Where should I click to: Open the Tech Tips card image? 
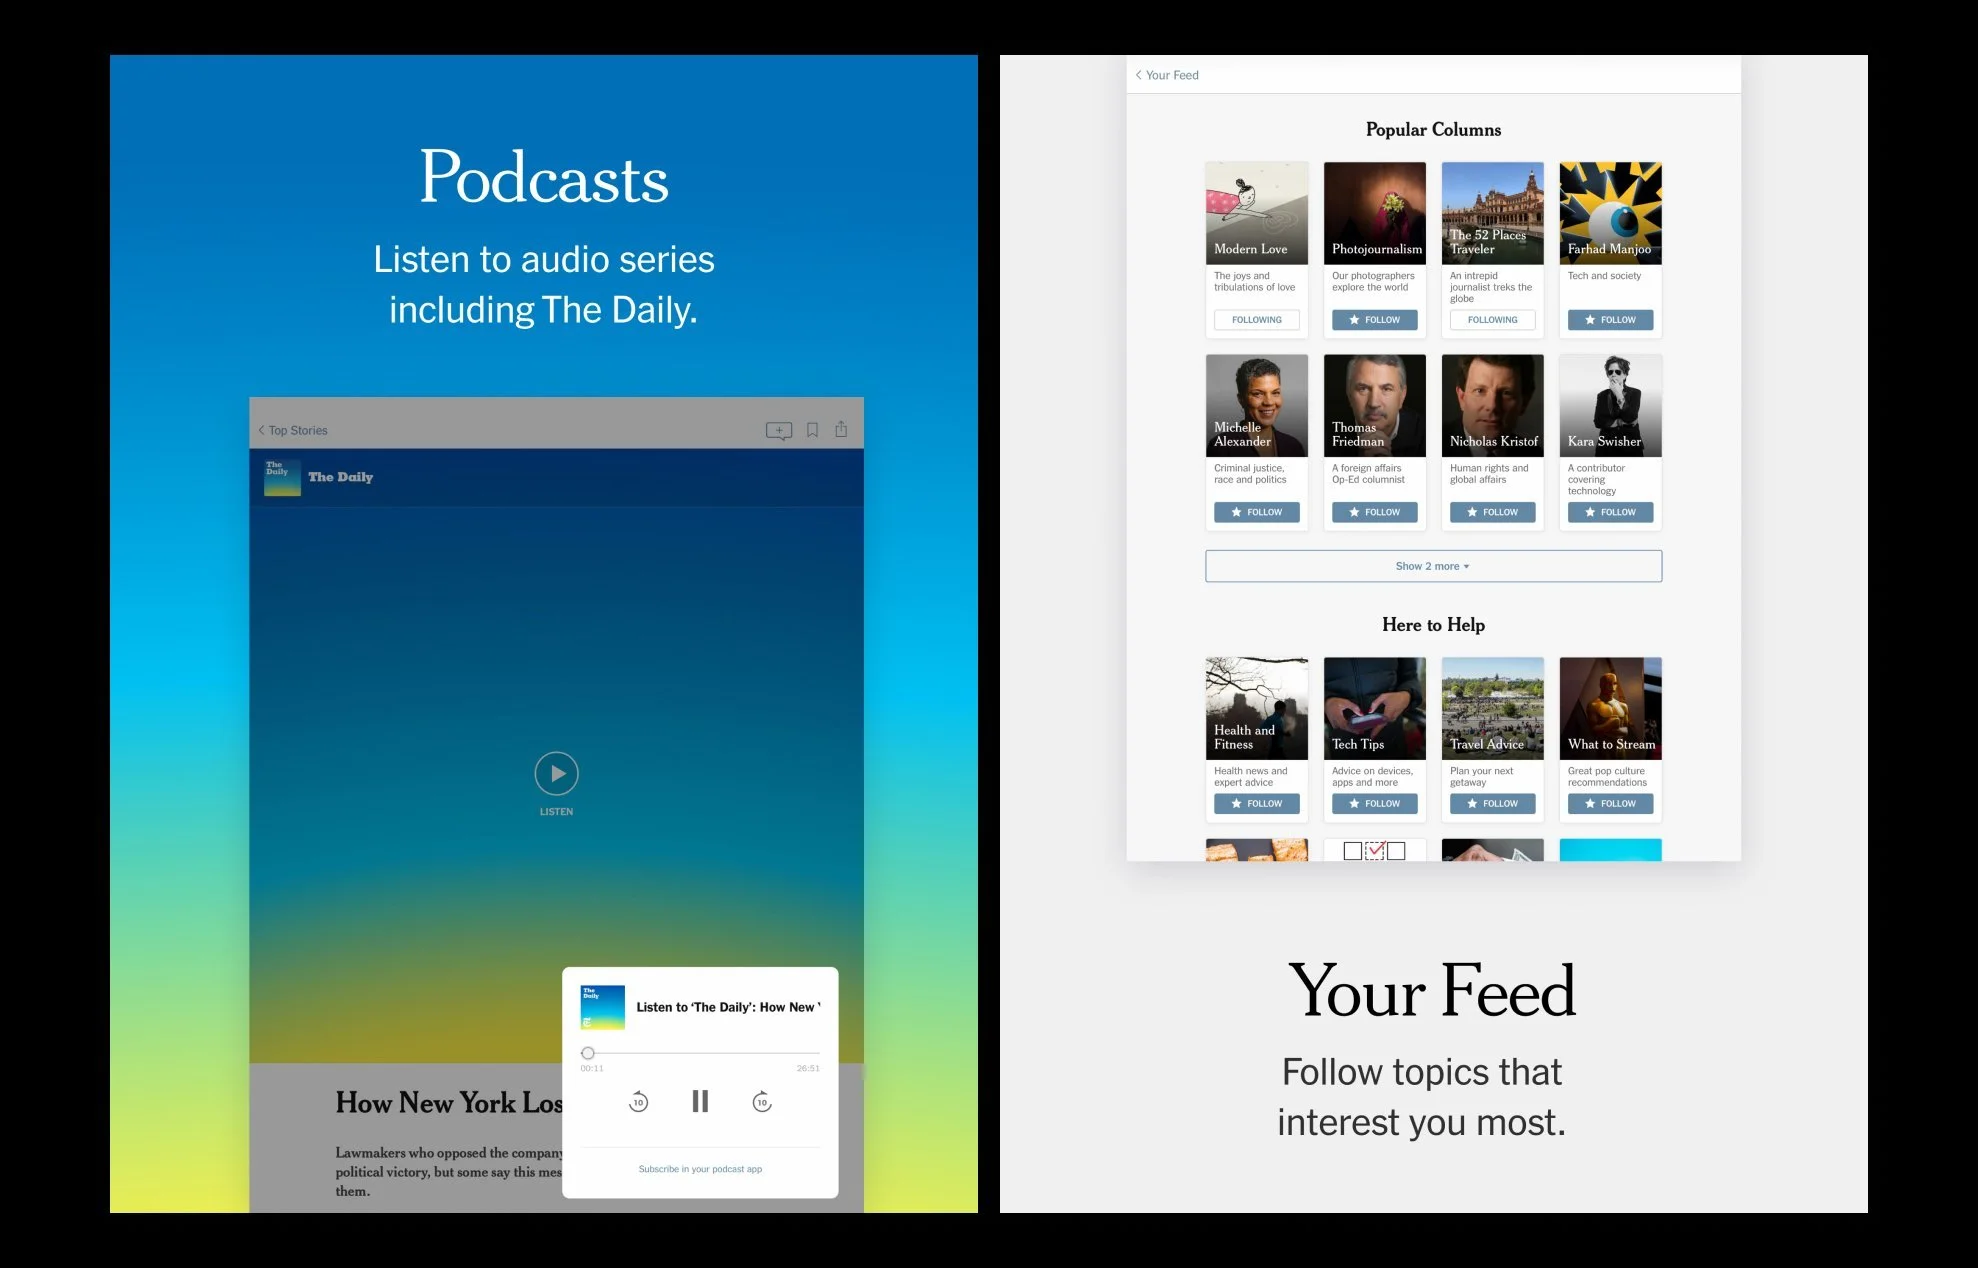click(x=1375, y=708)
